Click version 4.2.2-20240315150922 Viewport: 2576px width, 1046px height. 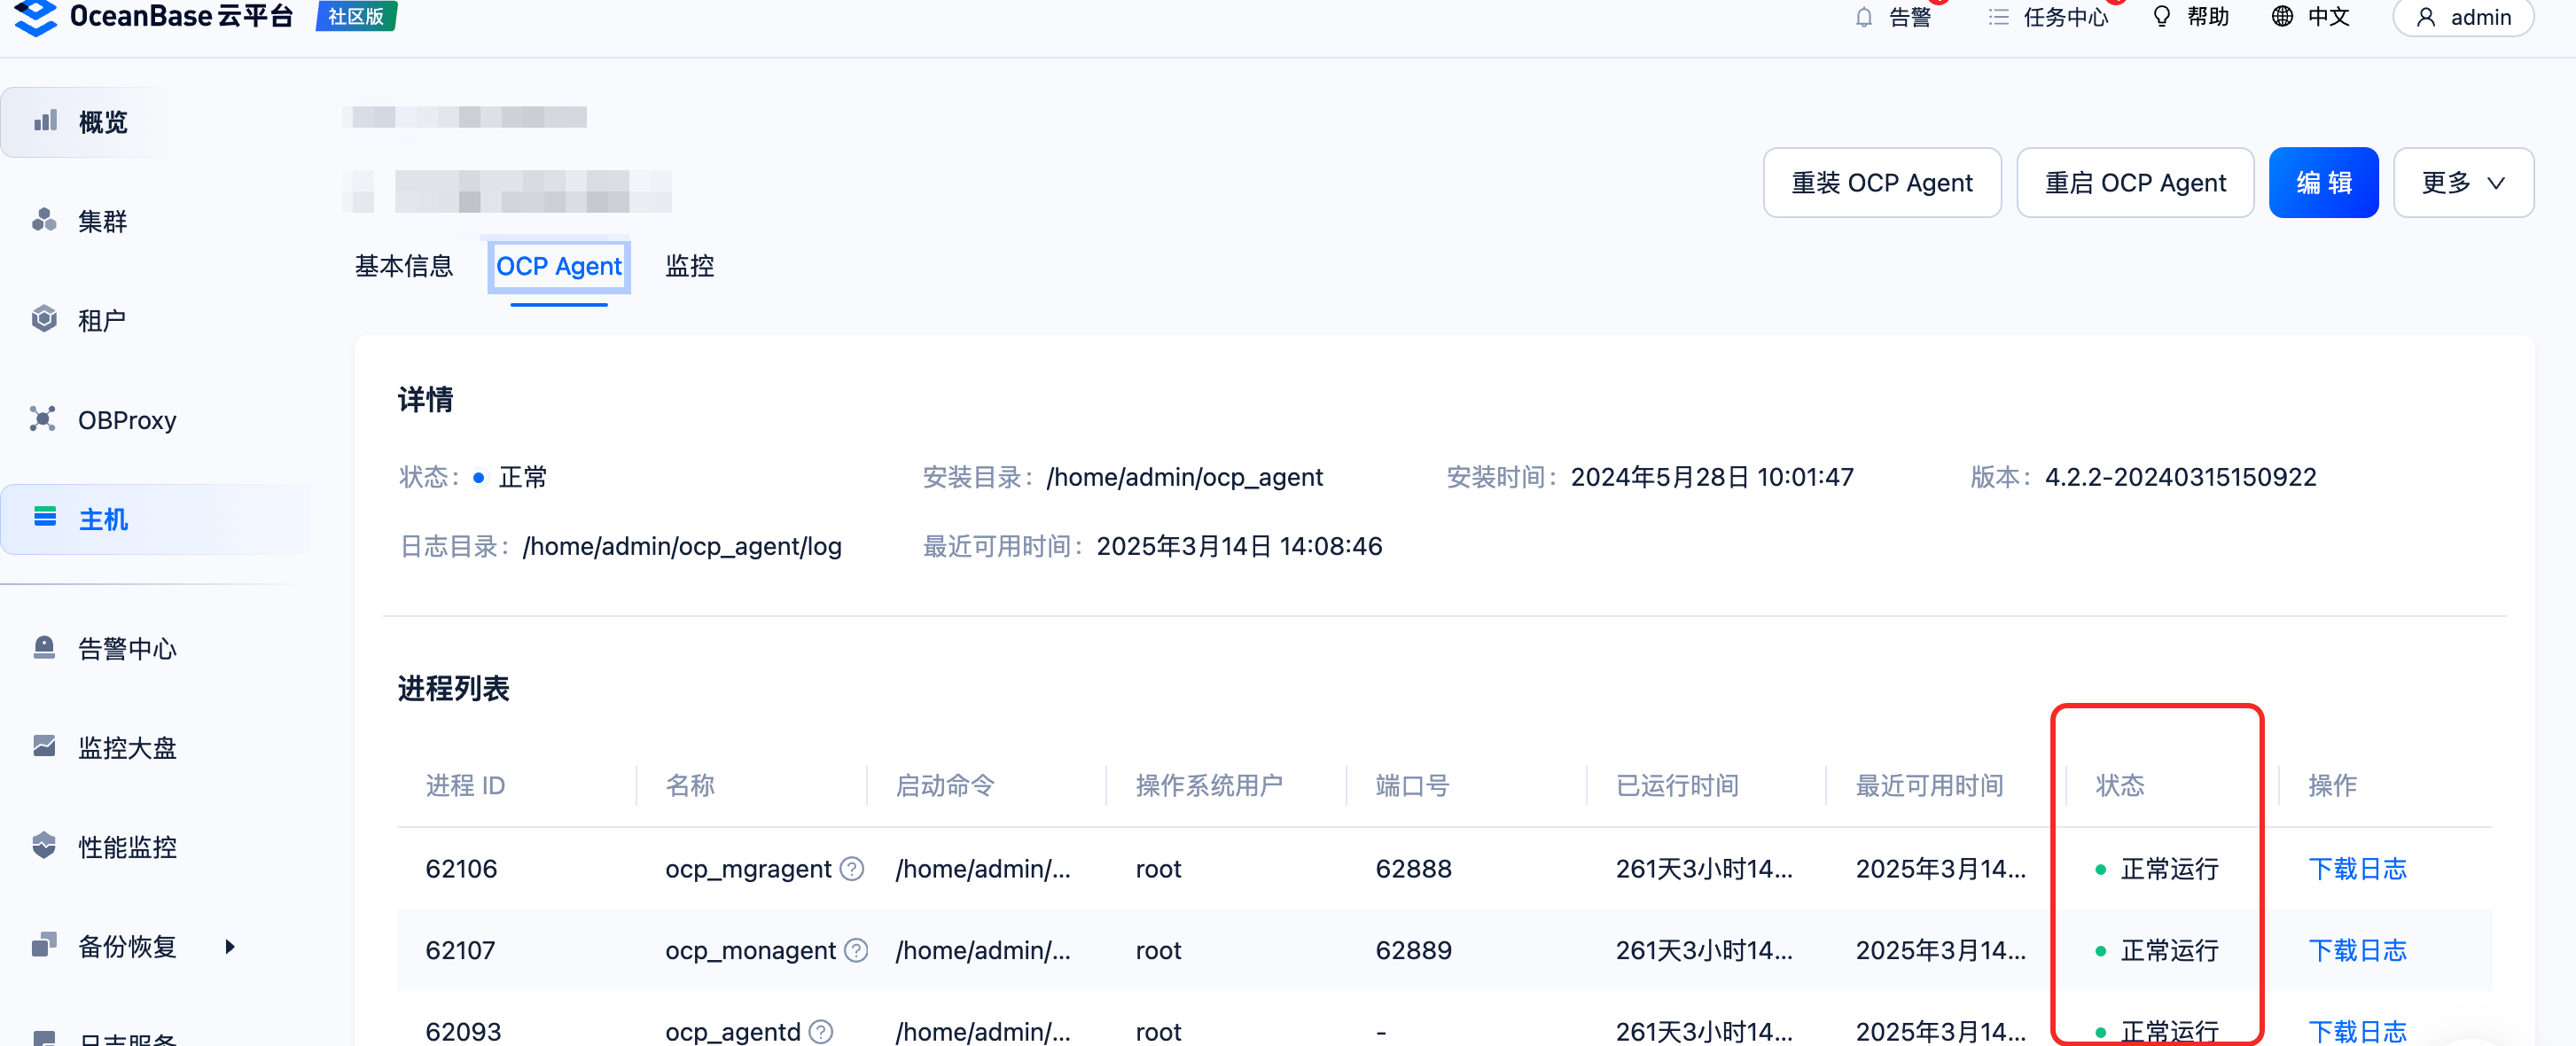click(x=2180, y=477)
